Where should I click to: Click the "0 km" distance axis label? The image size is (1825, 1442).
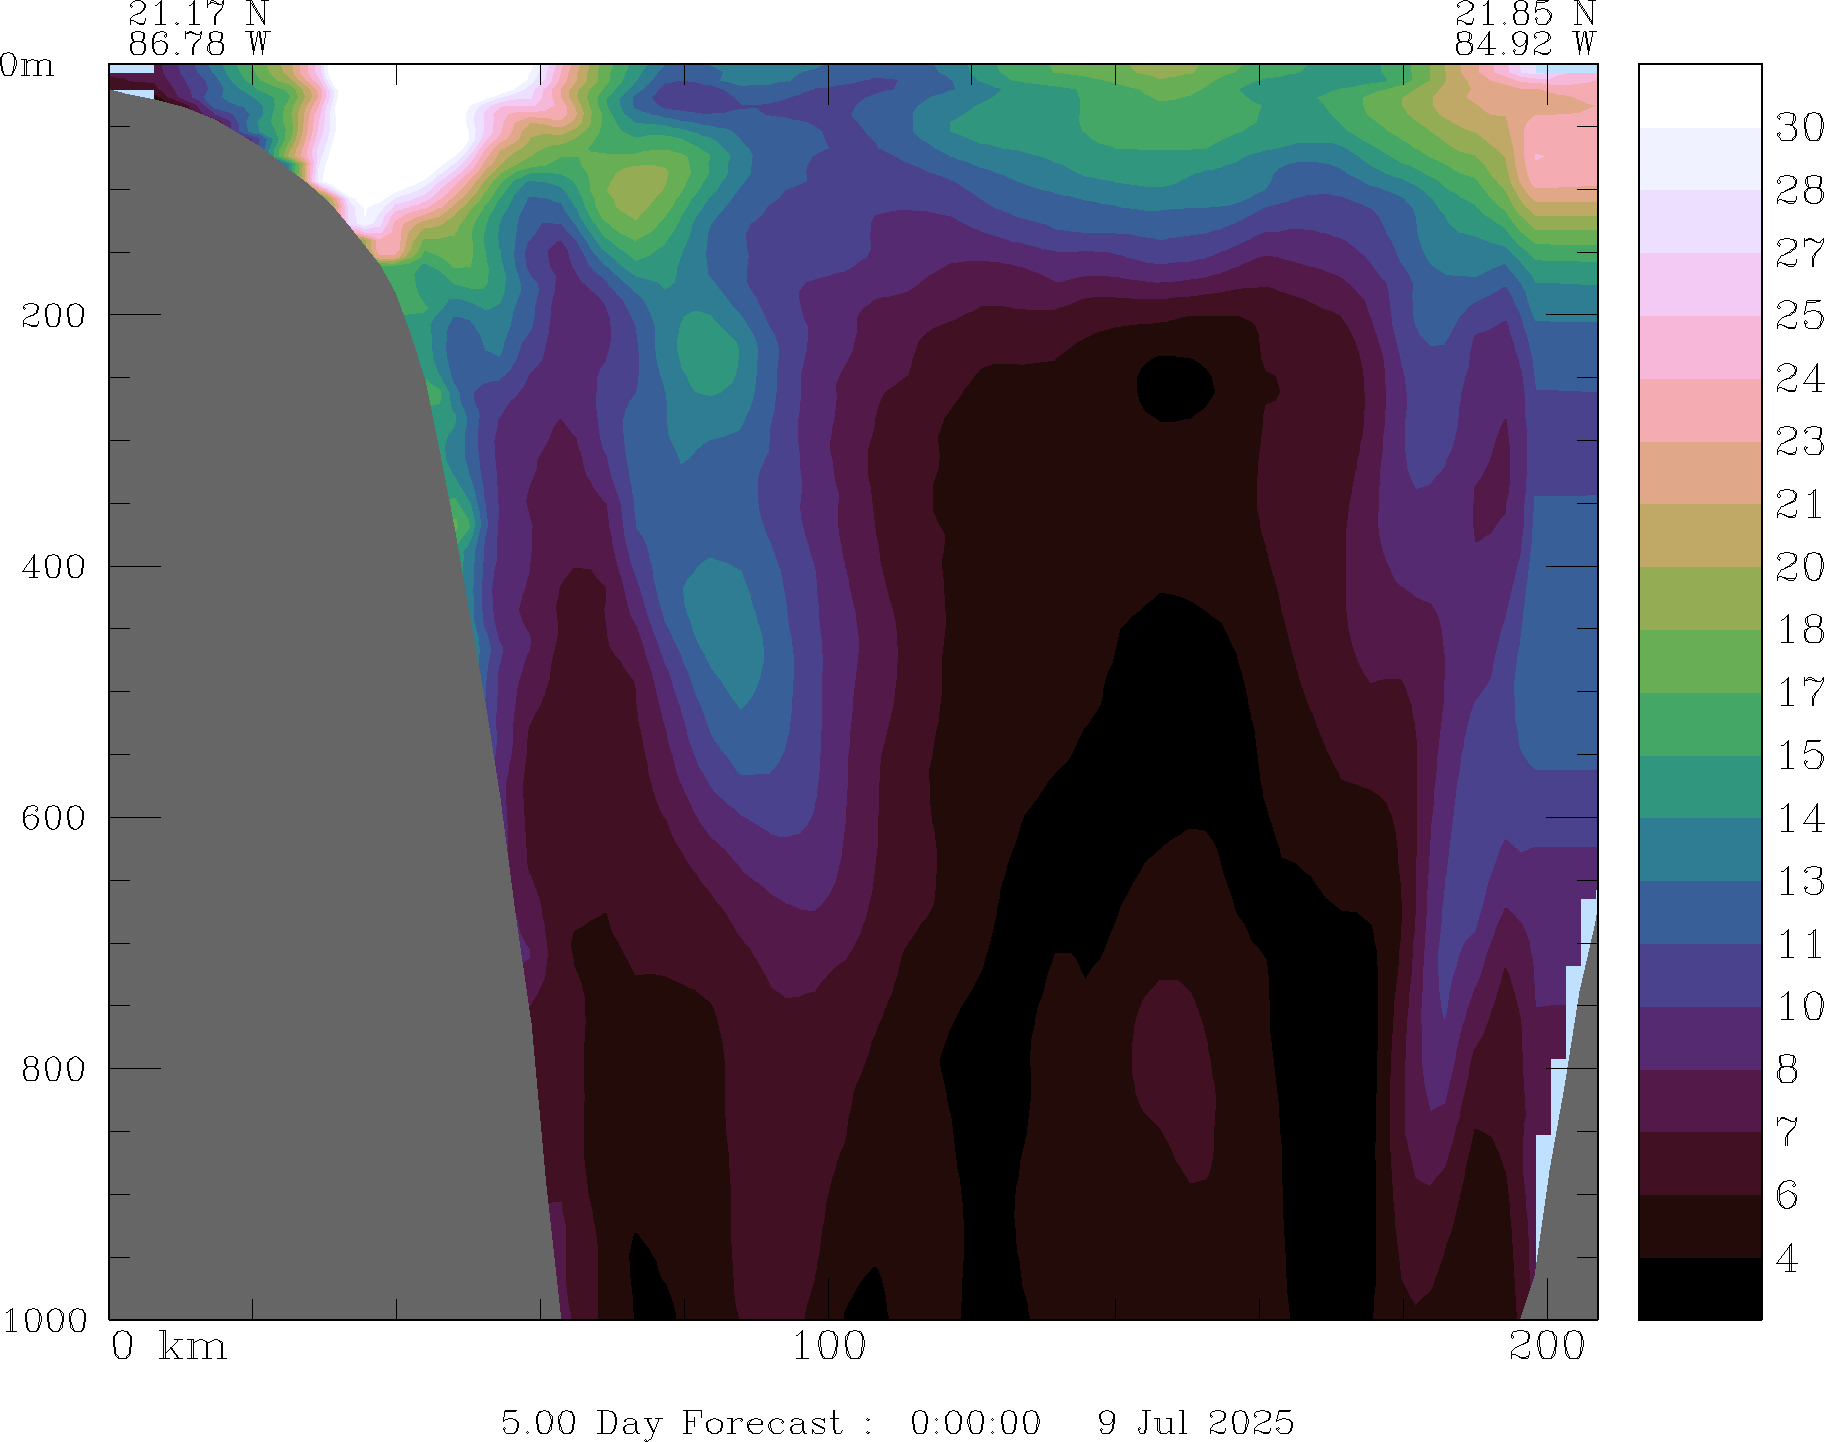[x=168, y=1347]
